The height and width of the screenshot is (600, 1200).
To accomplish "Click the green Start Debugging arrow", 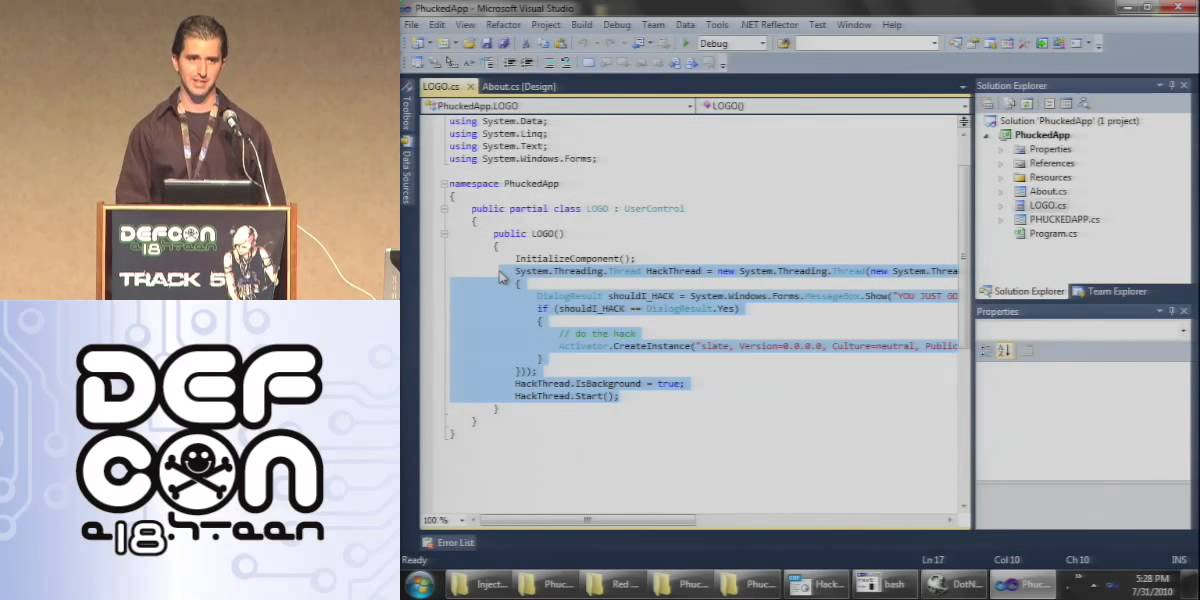I will coord(685,43).
